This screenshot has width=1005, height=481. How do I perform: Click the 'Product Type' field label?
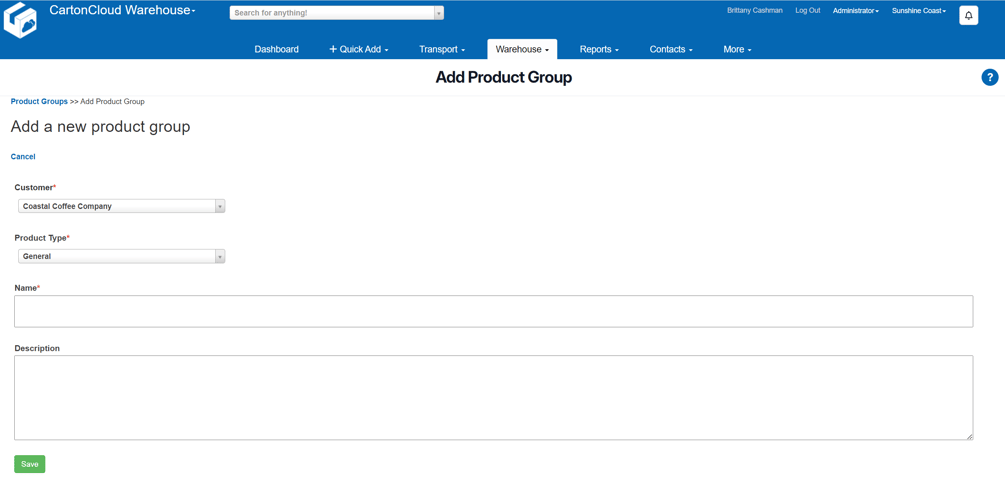pyautogui.click(x=40, y=238)
